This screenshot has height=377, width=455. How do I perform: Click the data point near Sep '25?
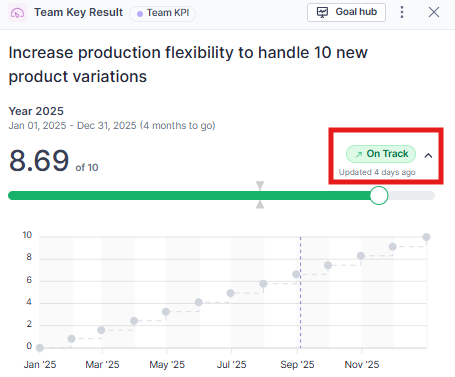click(x=296, y=274)
